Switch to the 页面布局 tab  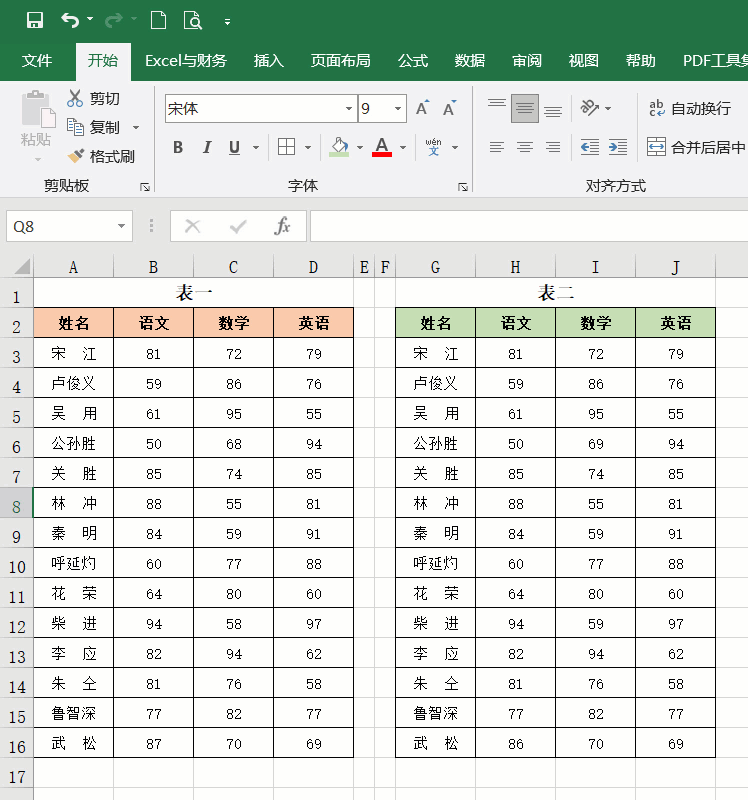point(340,61)
